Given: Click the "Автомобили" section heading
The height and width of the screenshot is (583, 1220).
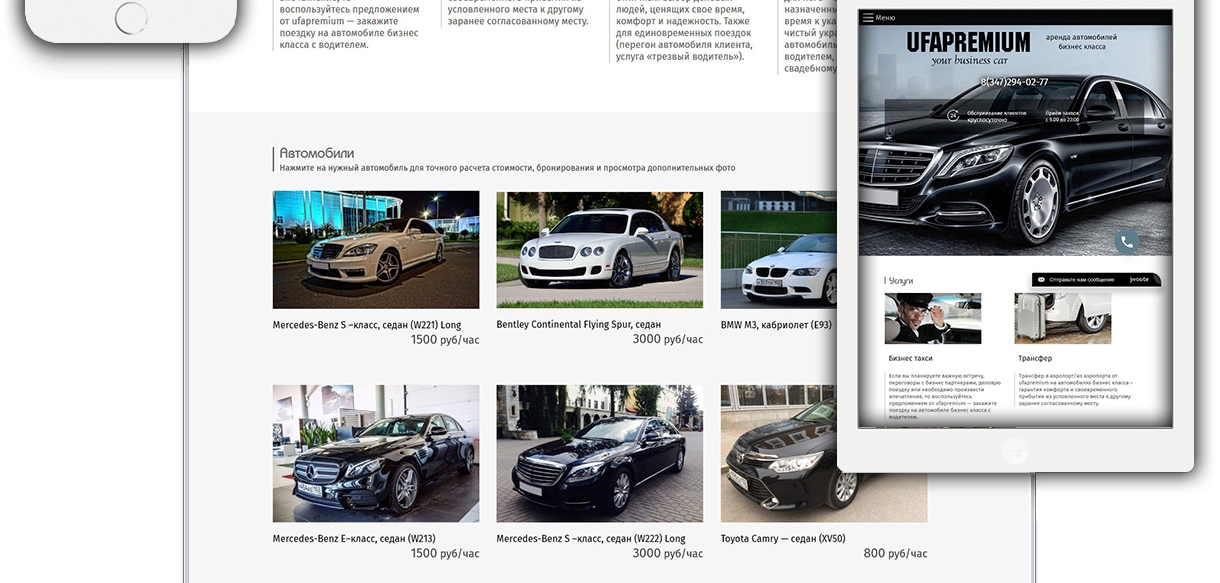Looking at the screenshot, I should pos(316,153).
